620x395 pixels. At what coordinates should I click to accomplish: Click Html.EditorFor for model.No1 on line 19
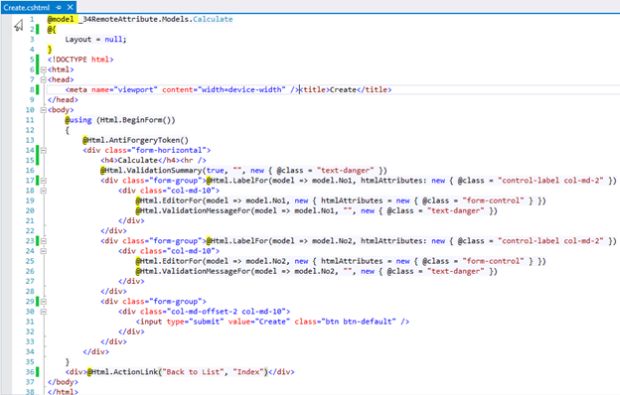coord(341,200)
